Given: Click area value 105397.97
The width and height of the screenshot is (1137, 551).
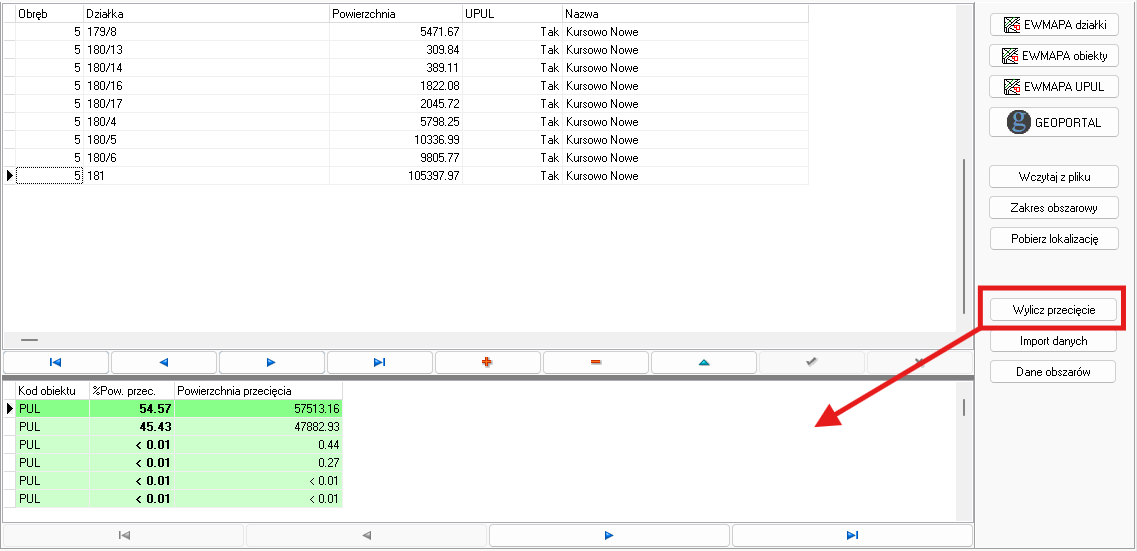Looking at the screenshot, I should (396, 175).
